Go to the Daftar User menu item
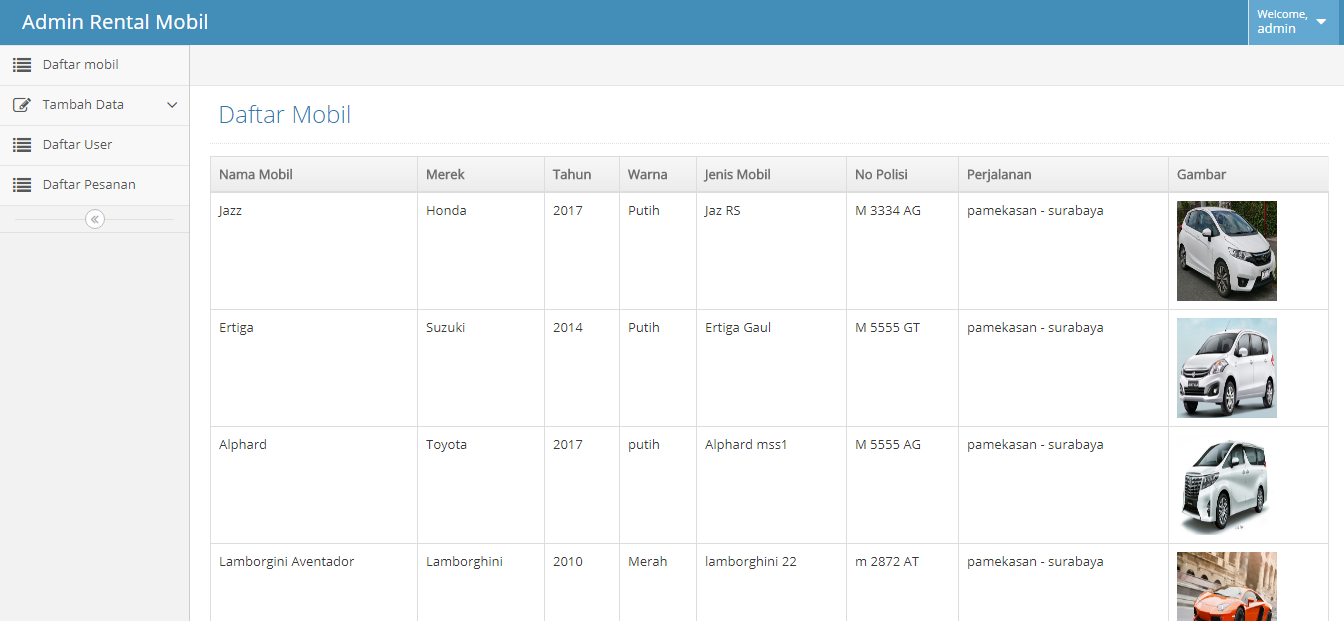Screen dimensions: 1344x621 click(x=94, y=145)
